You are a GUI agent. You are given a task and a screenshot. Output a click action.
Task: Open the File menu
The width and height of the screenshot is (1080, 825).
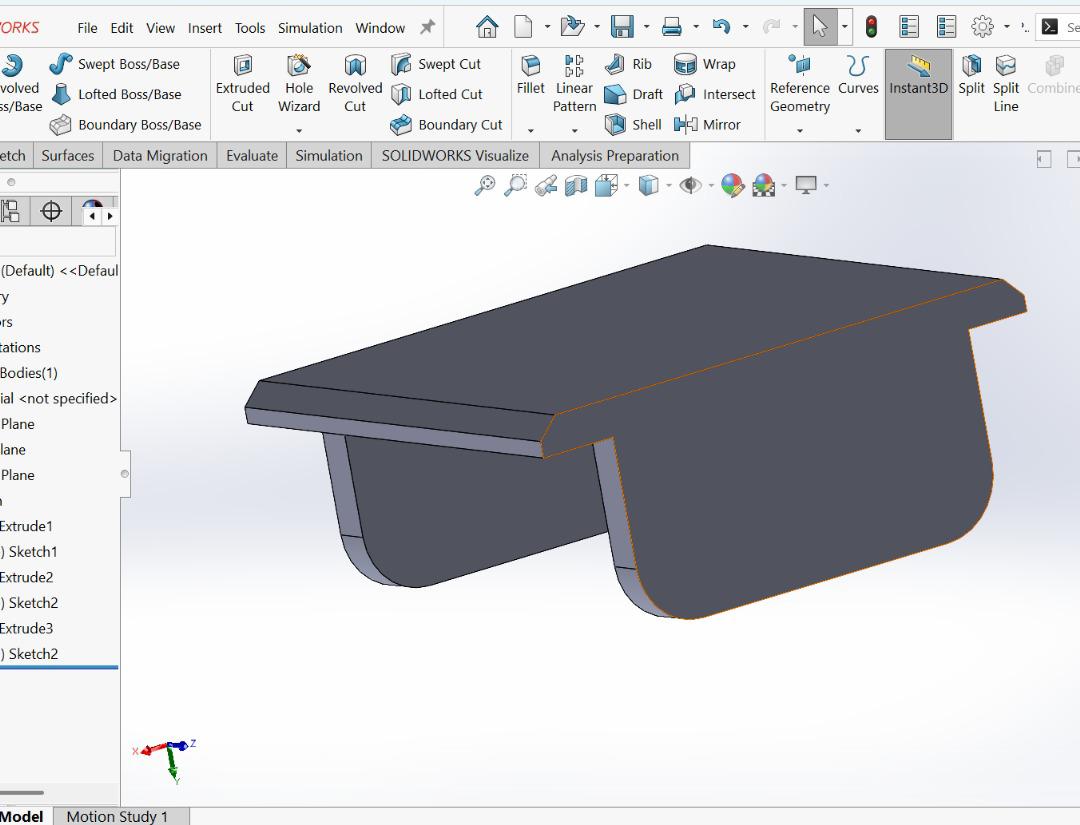pos(87,28)
